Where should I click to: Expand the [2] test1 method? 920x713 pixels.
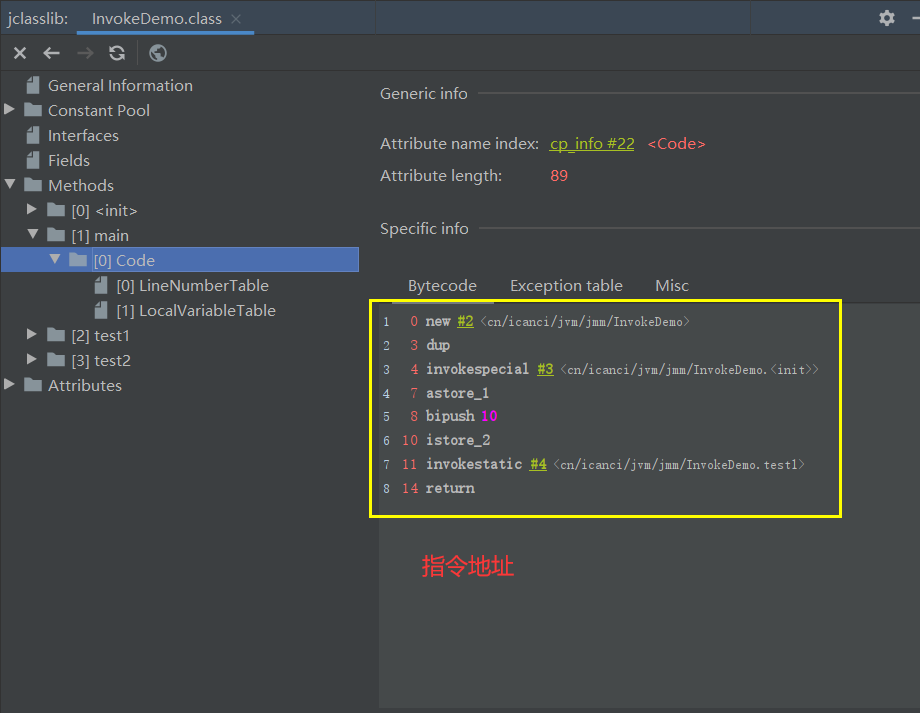[x=32, y=334]
